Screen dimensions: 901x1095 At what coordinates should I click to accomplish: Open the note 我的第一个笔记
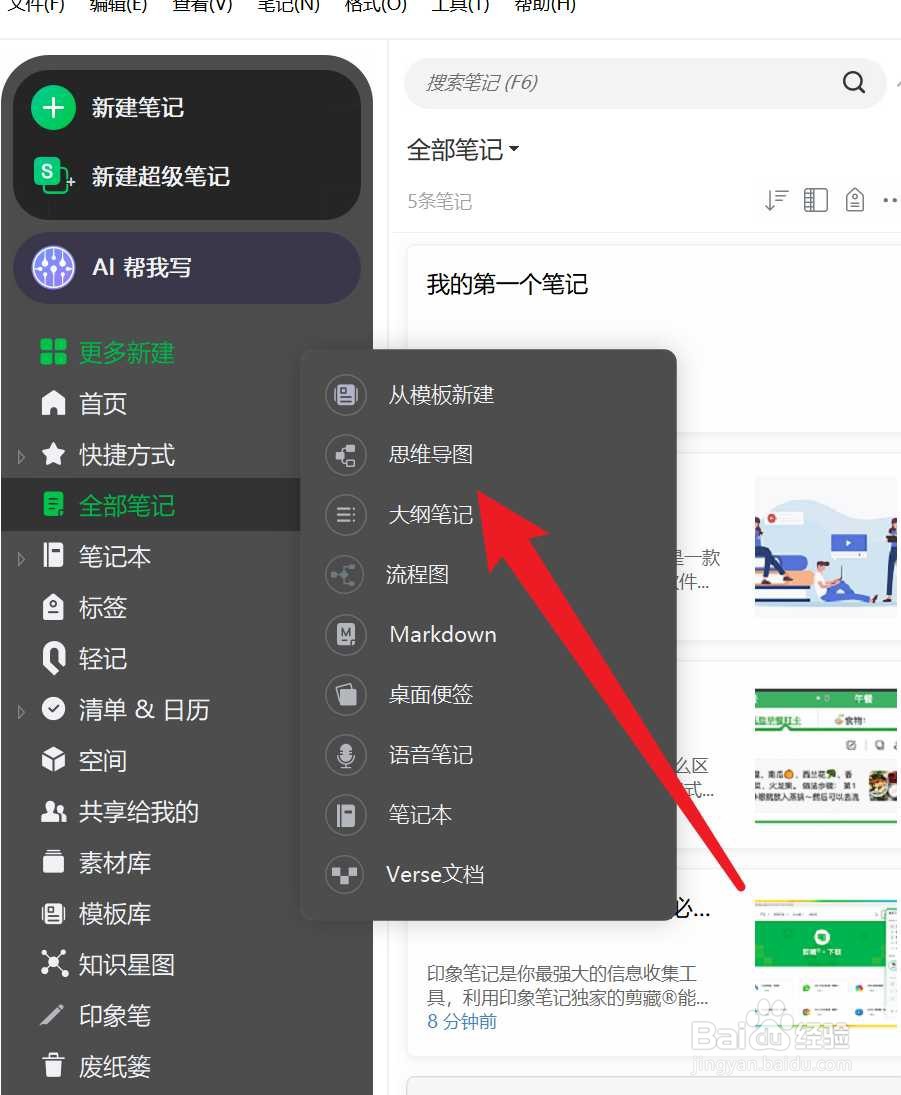(507, 284)
